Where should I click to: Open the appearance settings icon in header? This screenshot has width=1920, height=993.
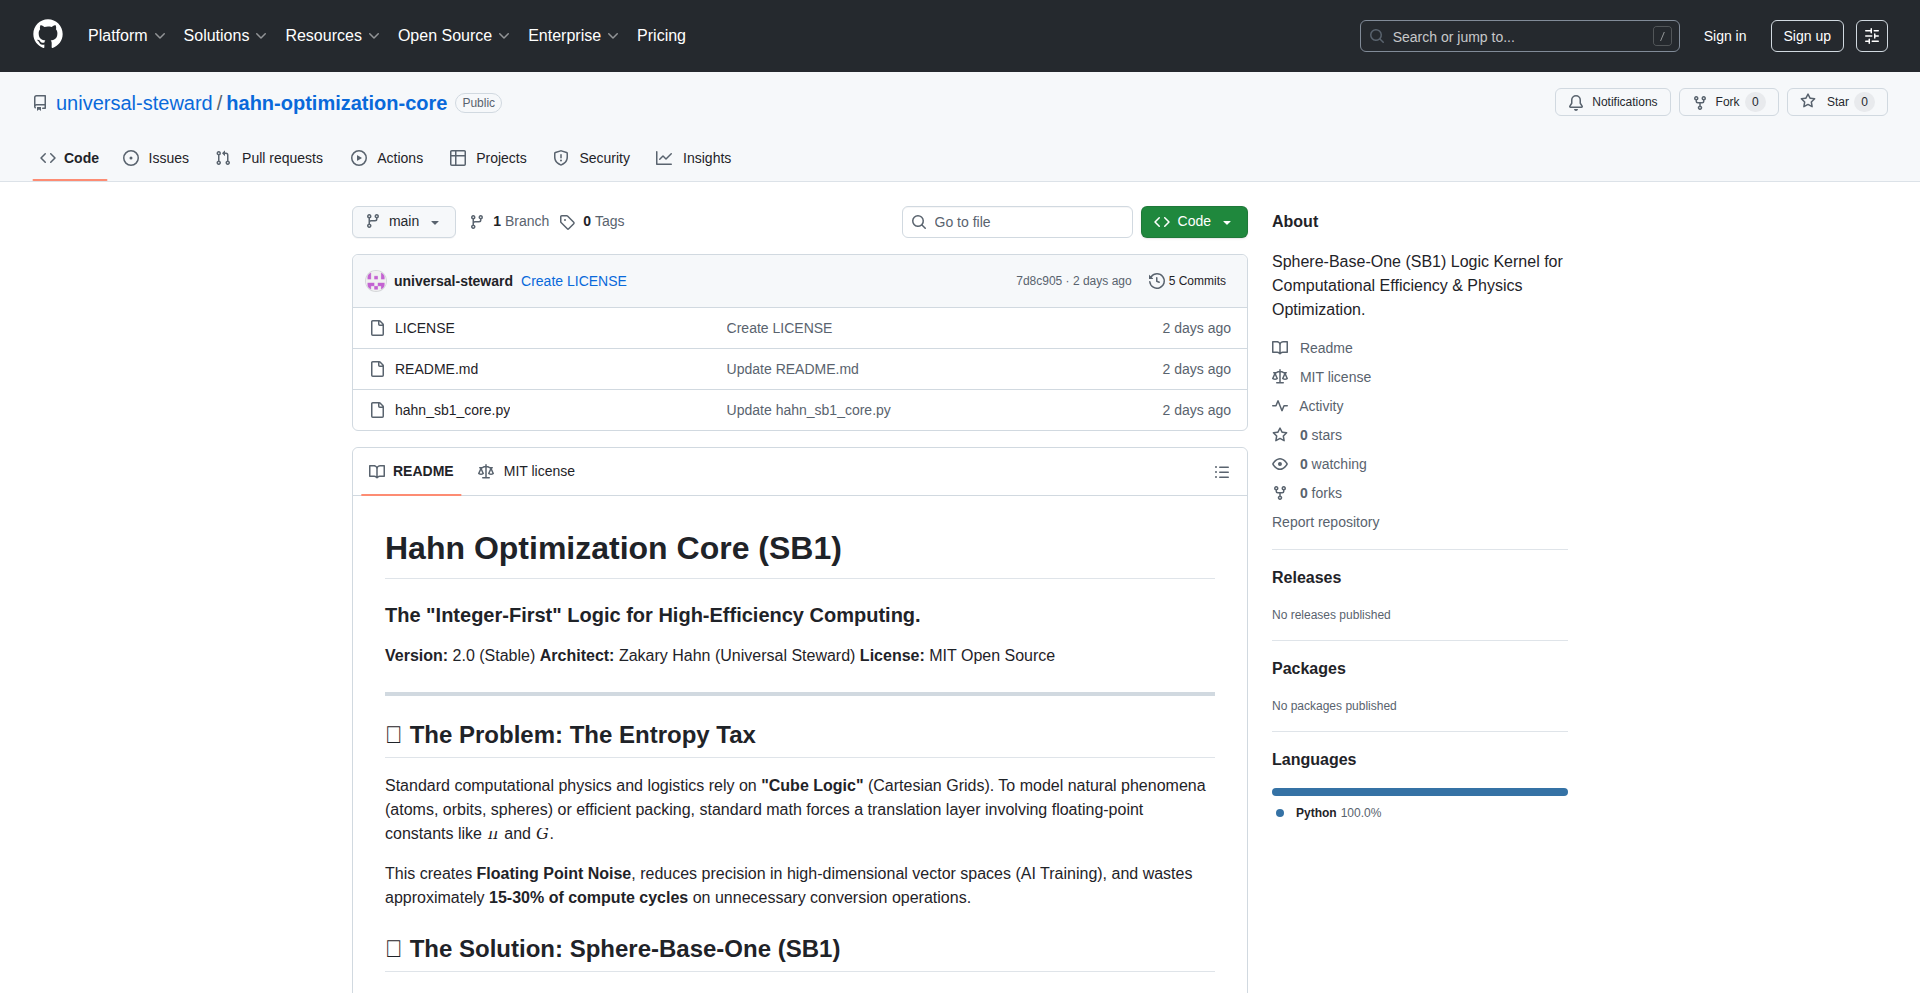pyautogui.click(x=1871, y=36)
